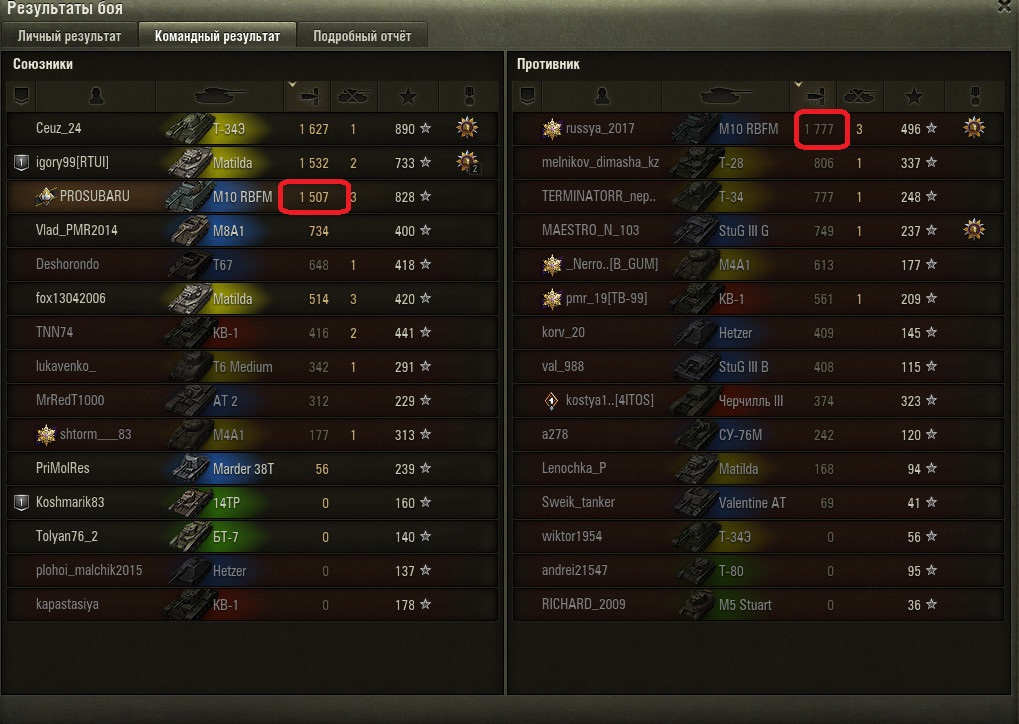Click MAESTRO_N_103's medal award icon
The width and height of the screenshot is (1019, 724).
point(974,229)
